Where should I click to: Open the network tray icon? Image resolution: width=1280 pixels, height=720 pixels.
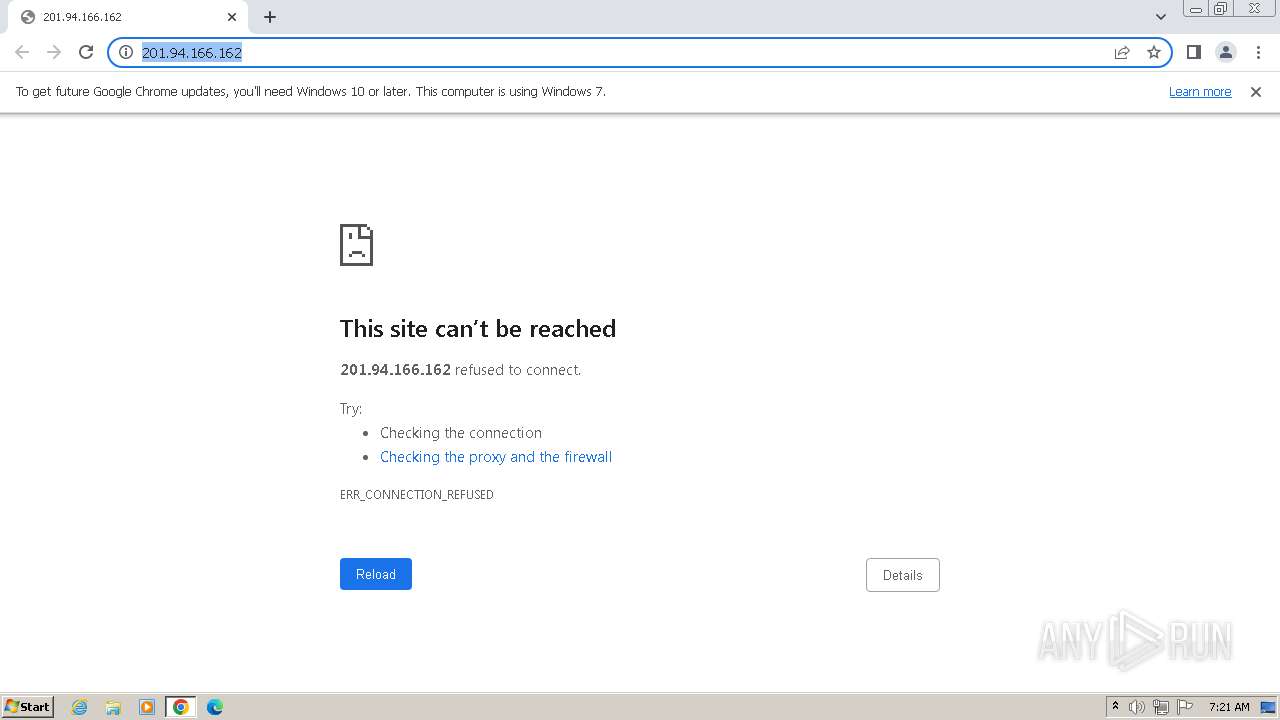pyautogui.click(x=1161, y=707)
